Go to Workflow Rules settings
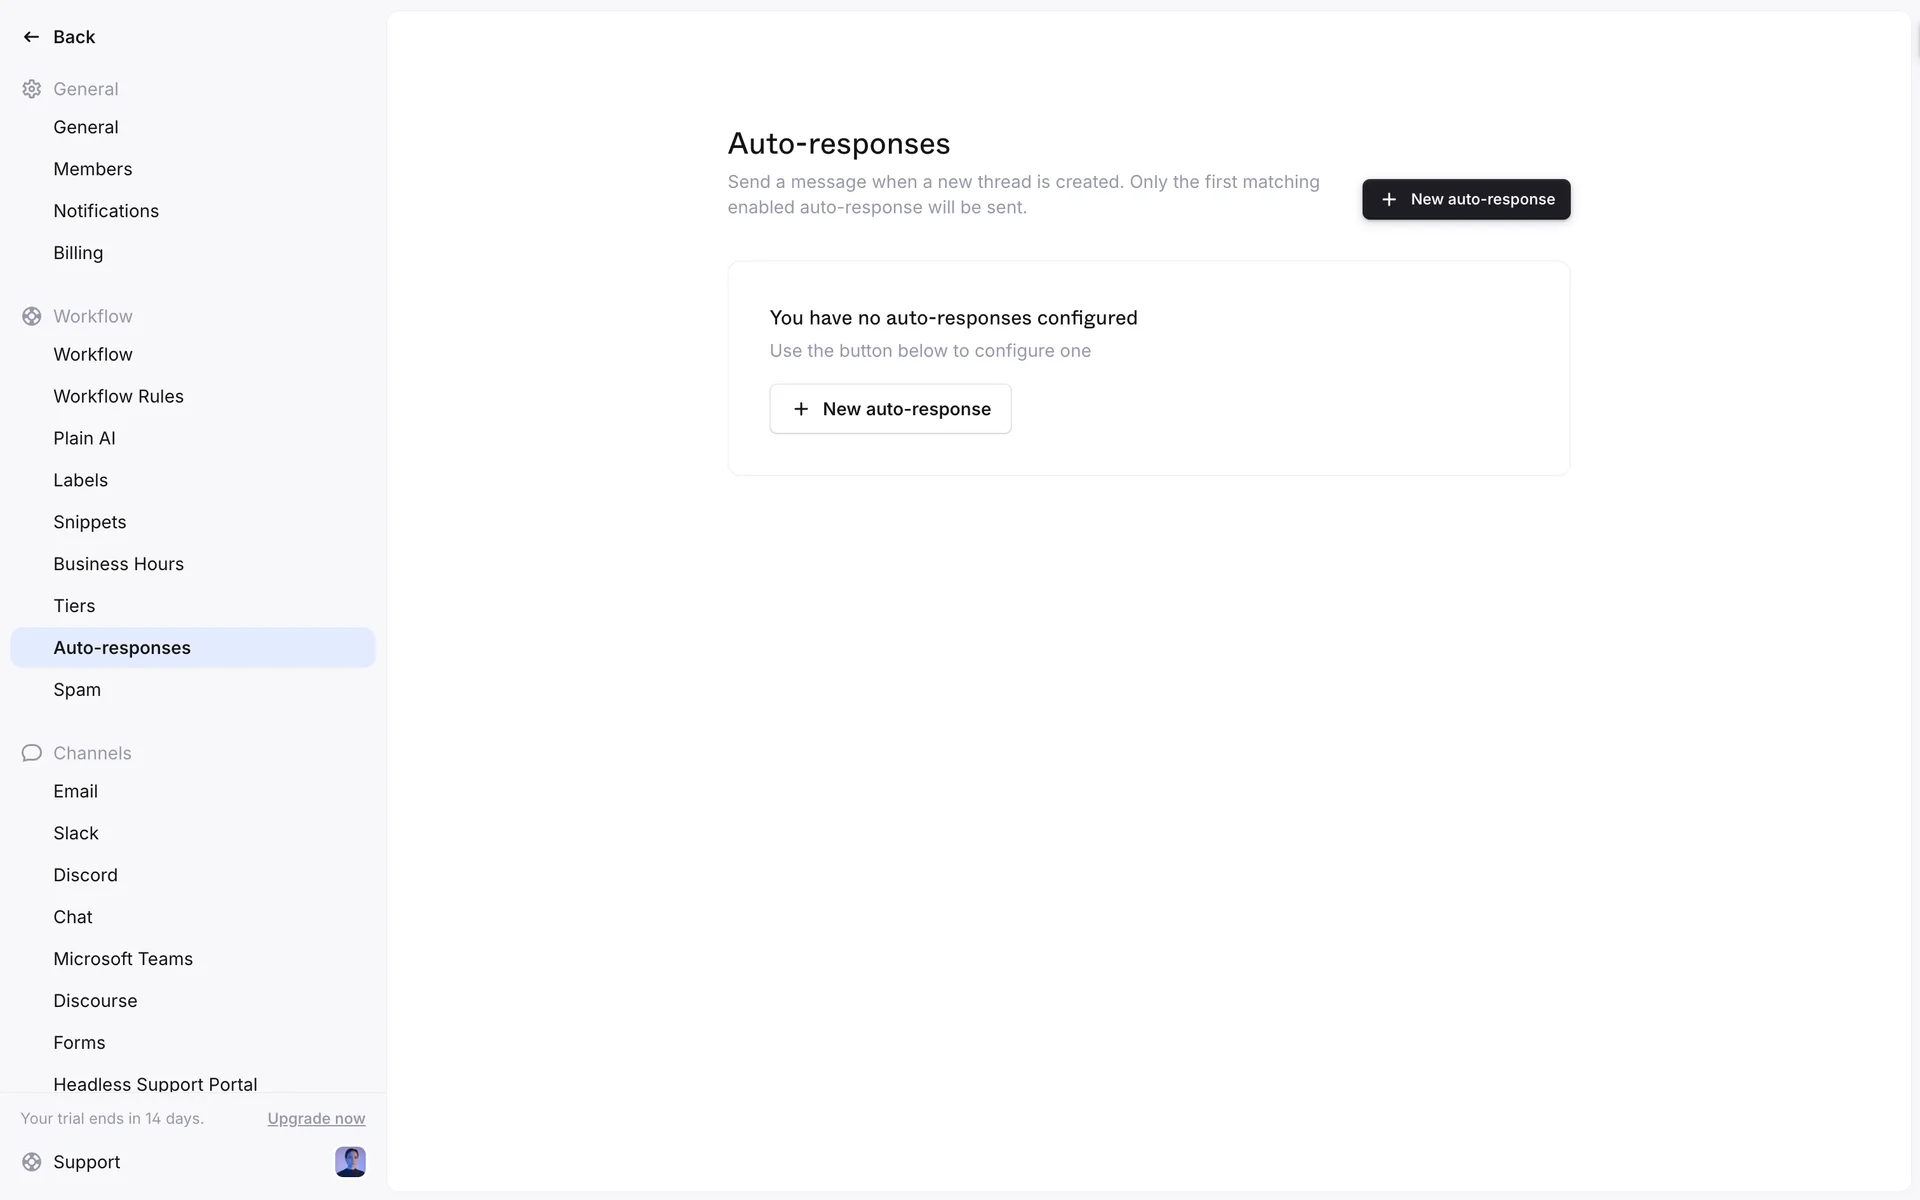Viewport: 1920px width, 1200px height. click(118, 396)
